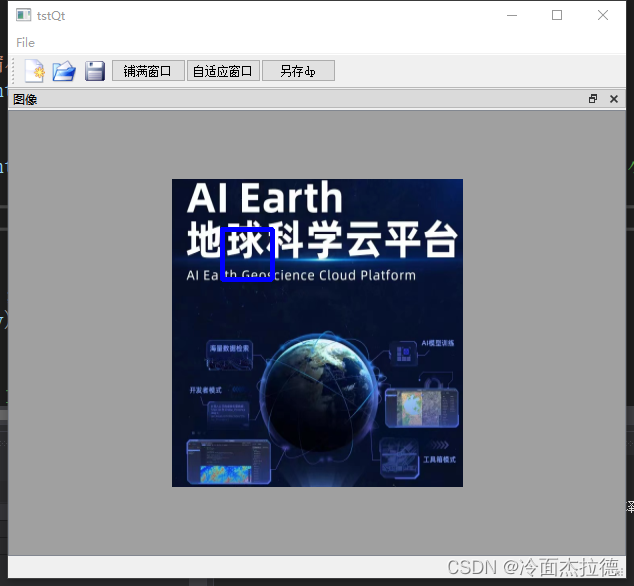The height and width of the screenshot is (586, 634).
Task: Click the 另存dp button
Action: pyautogui.click(x=298, y=71)
